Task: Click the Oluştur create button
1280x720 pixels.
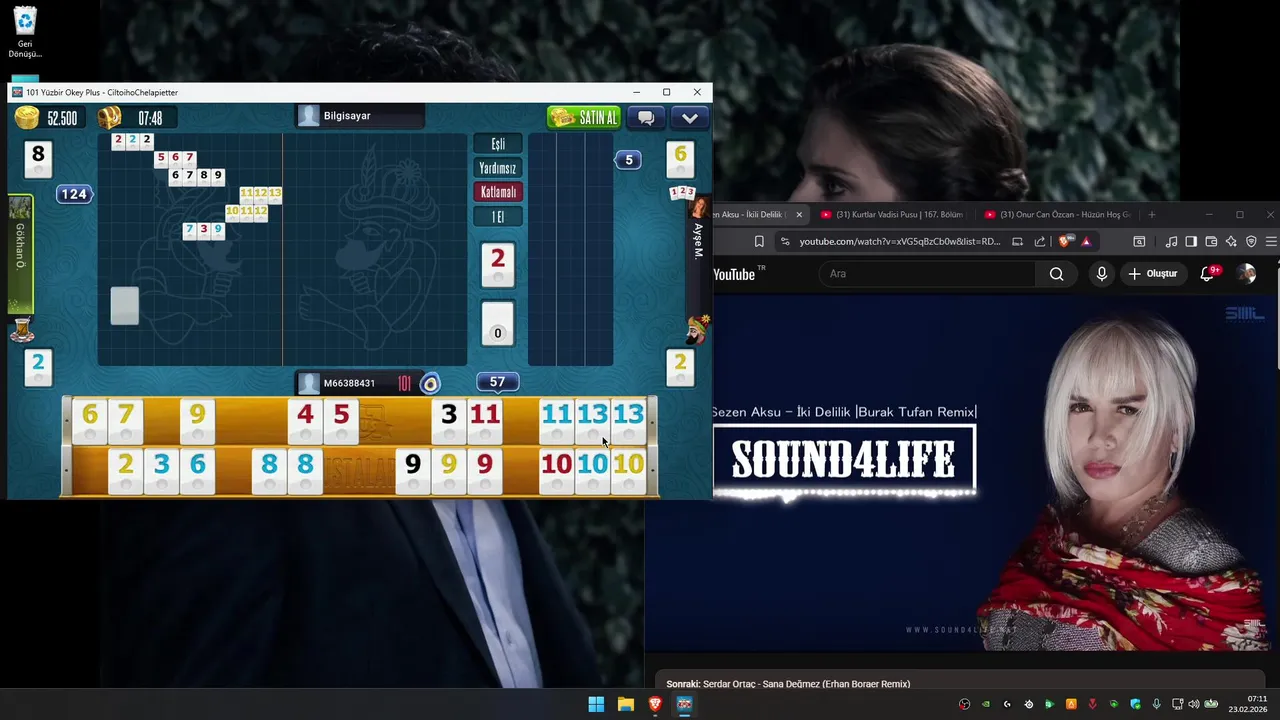Action: [1153, 274]
